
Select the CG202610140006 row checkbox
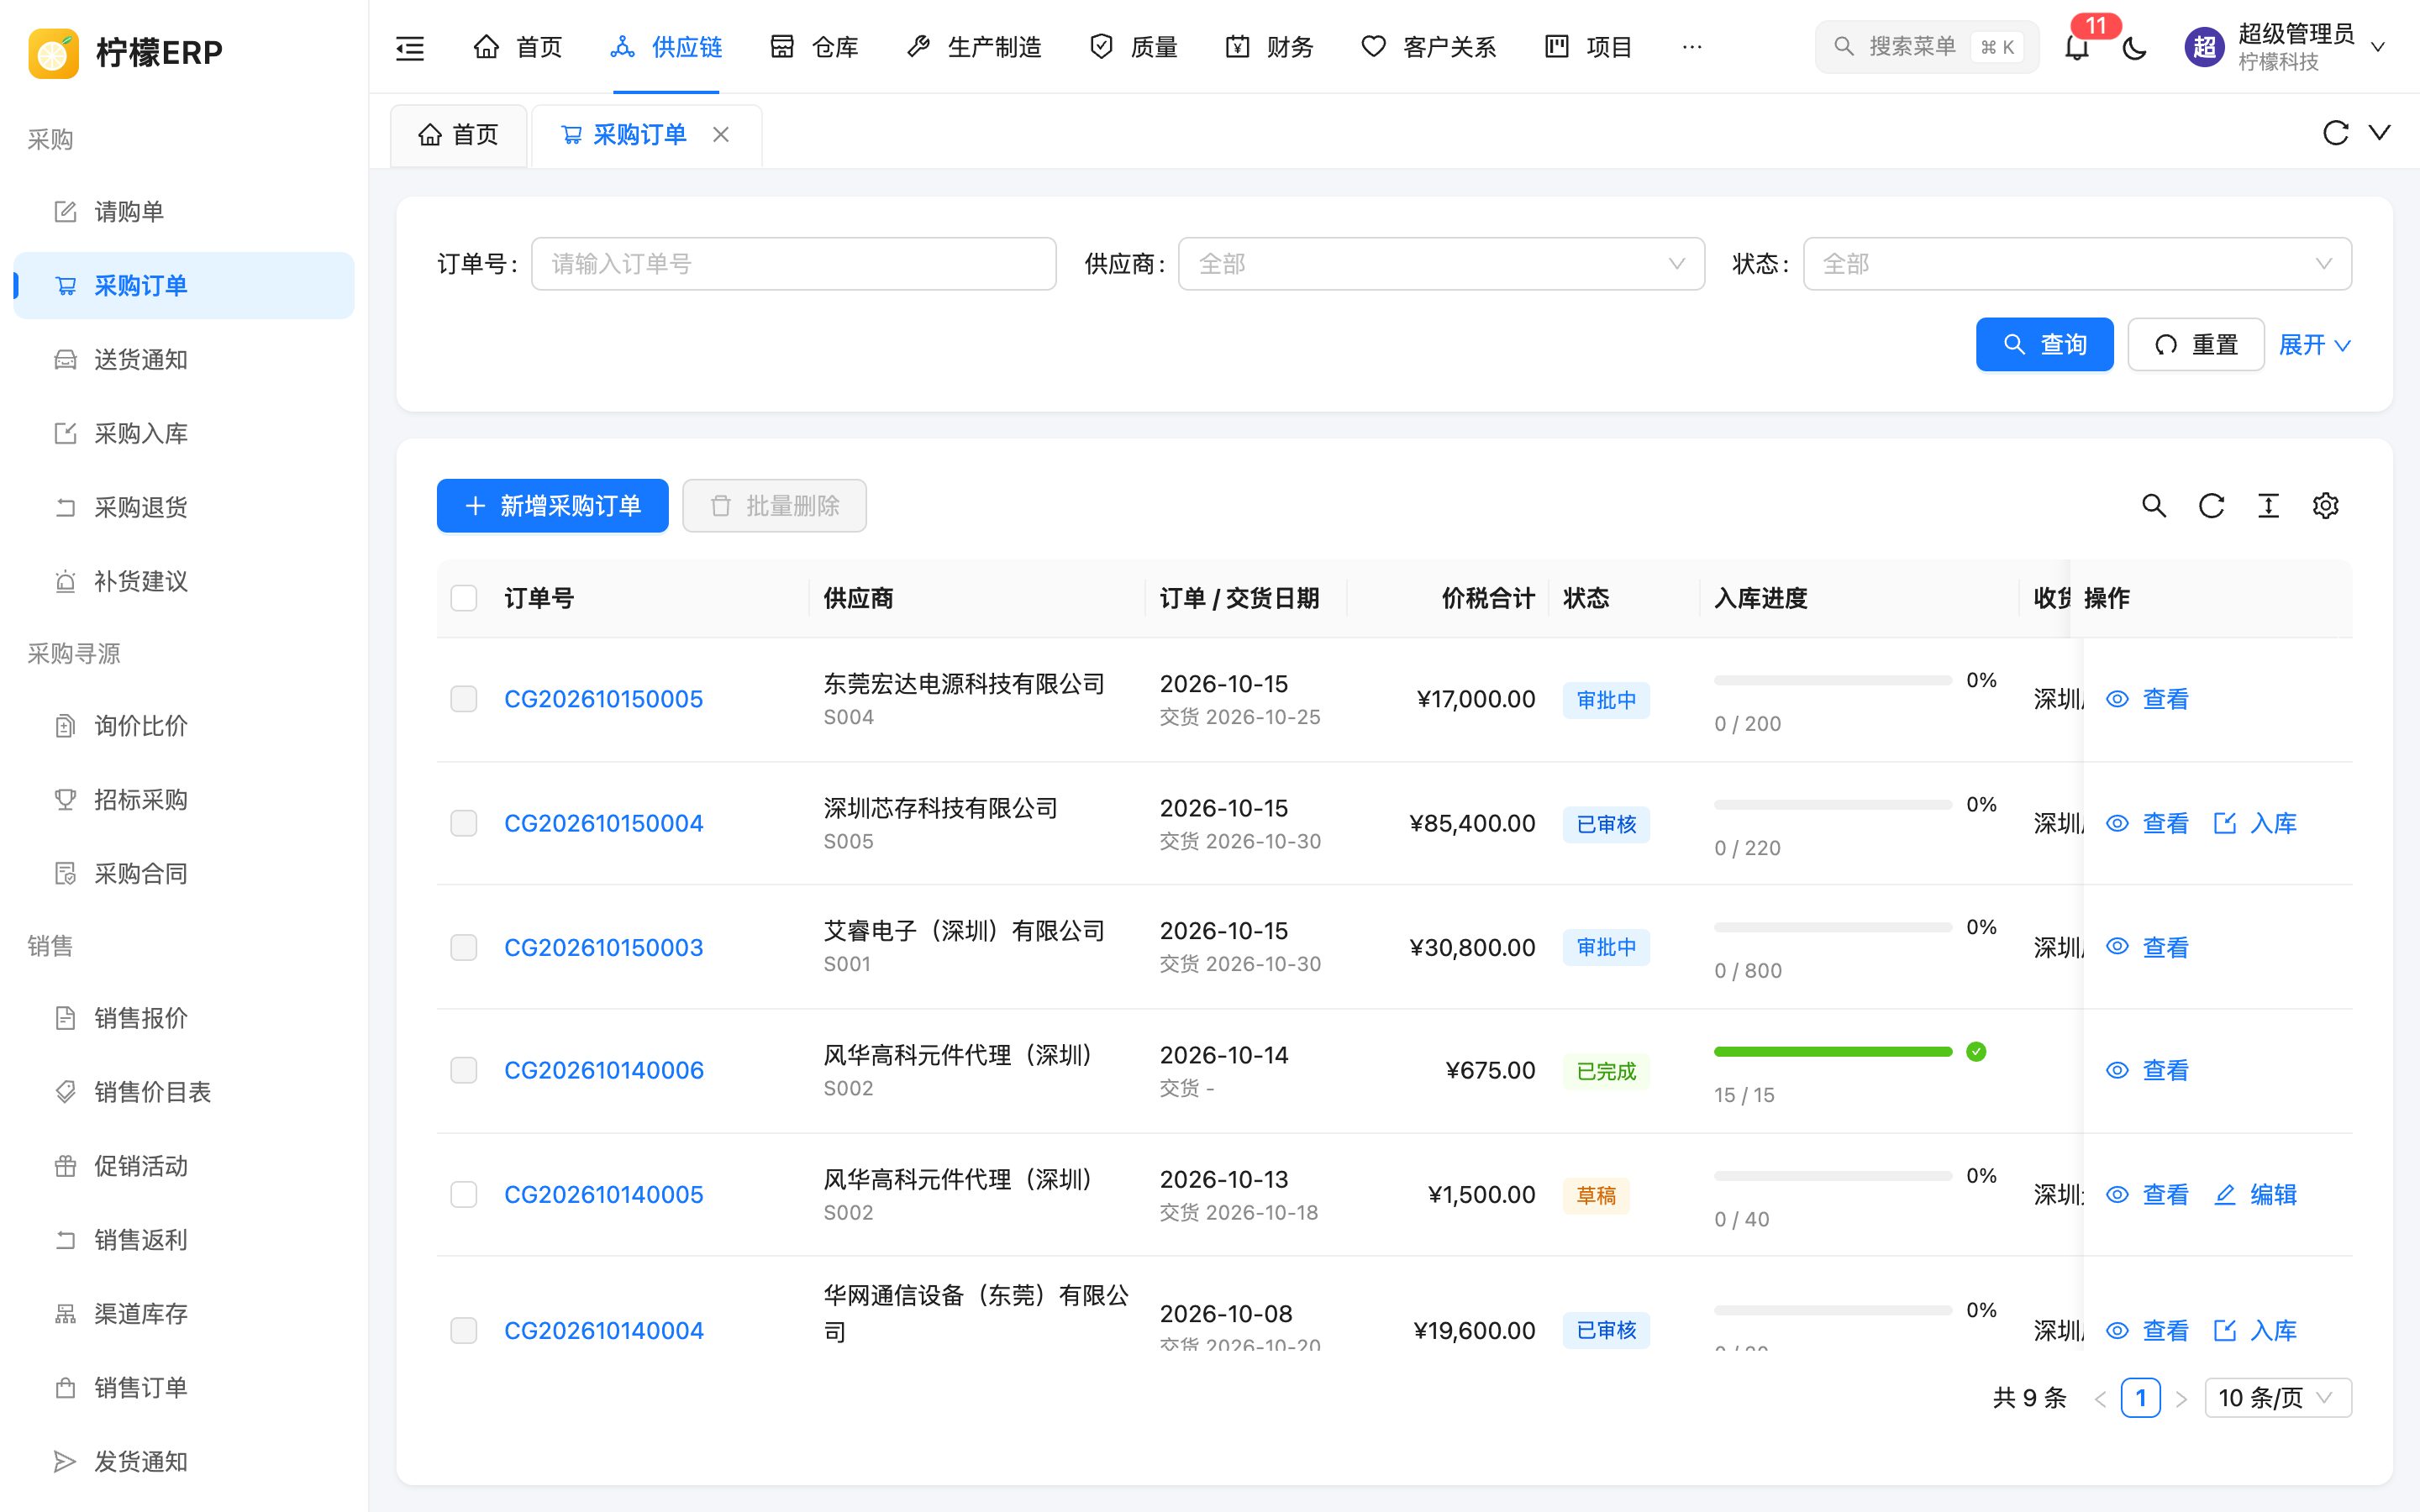coord(464,1070)
